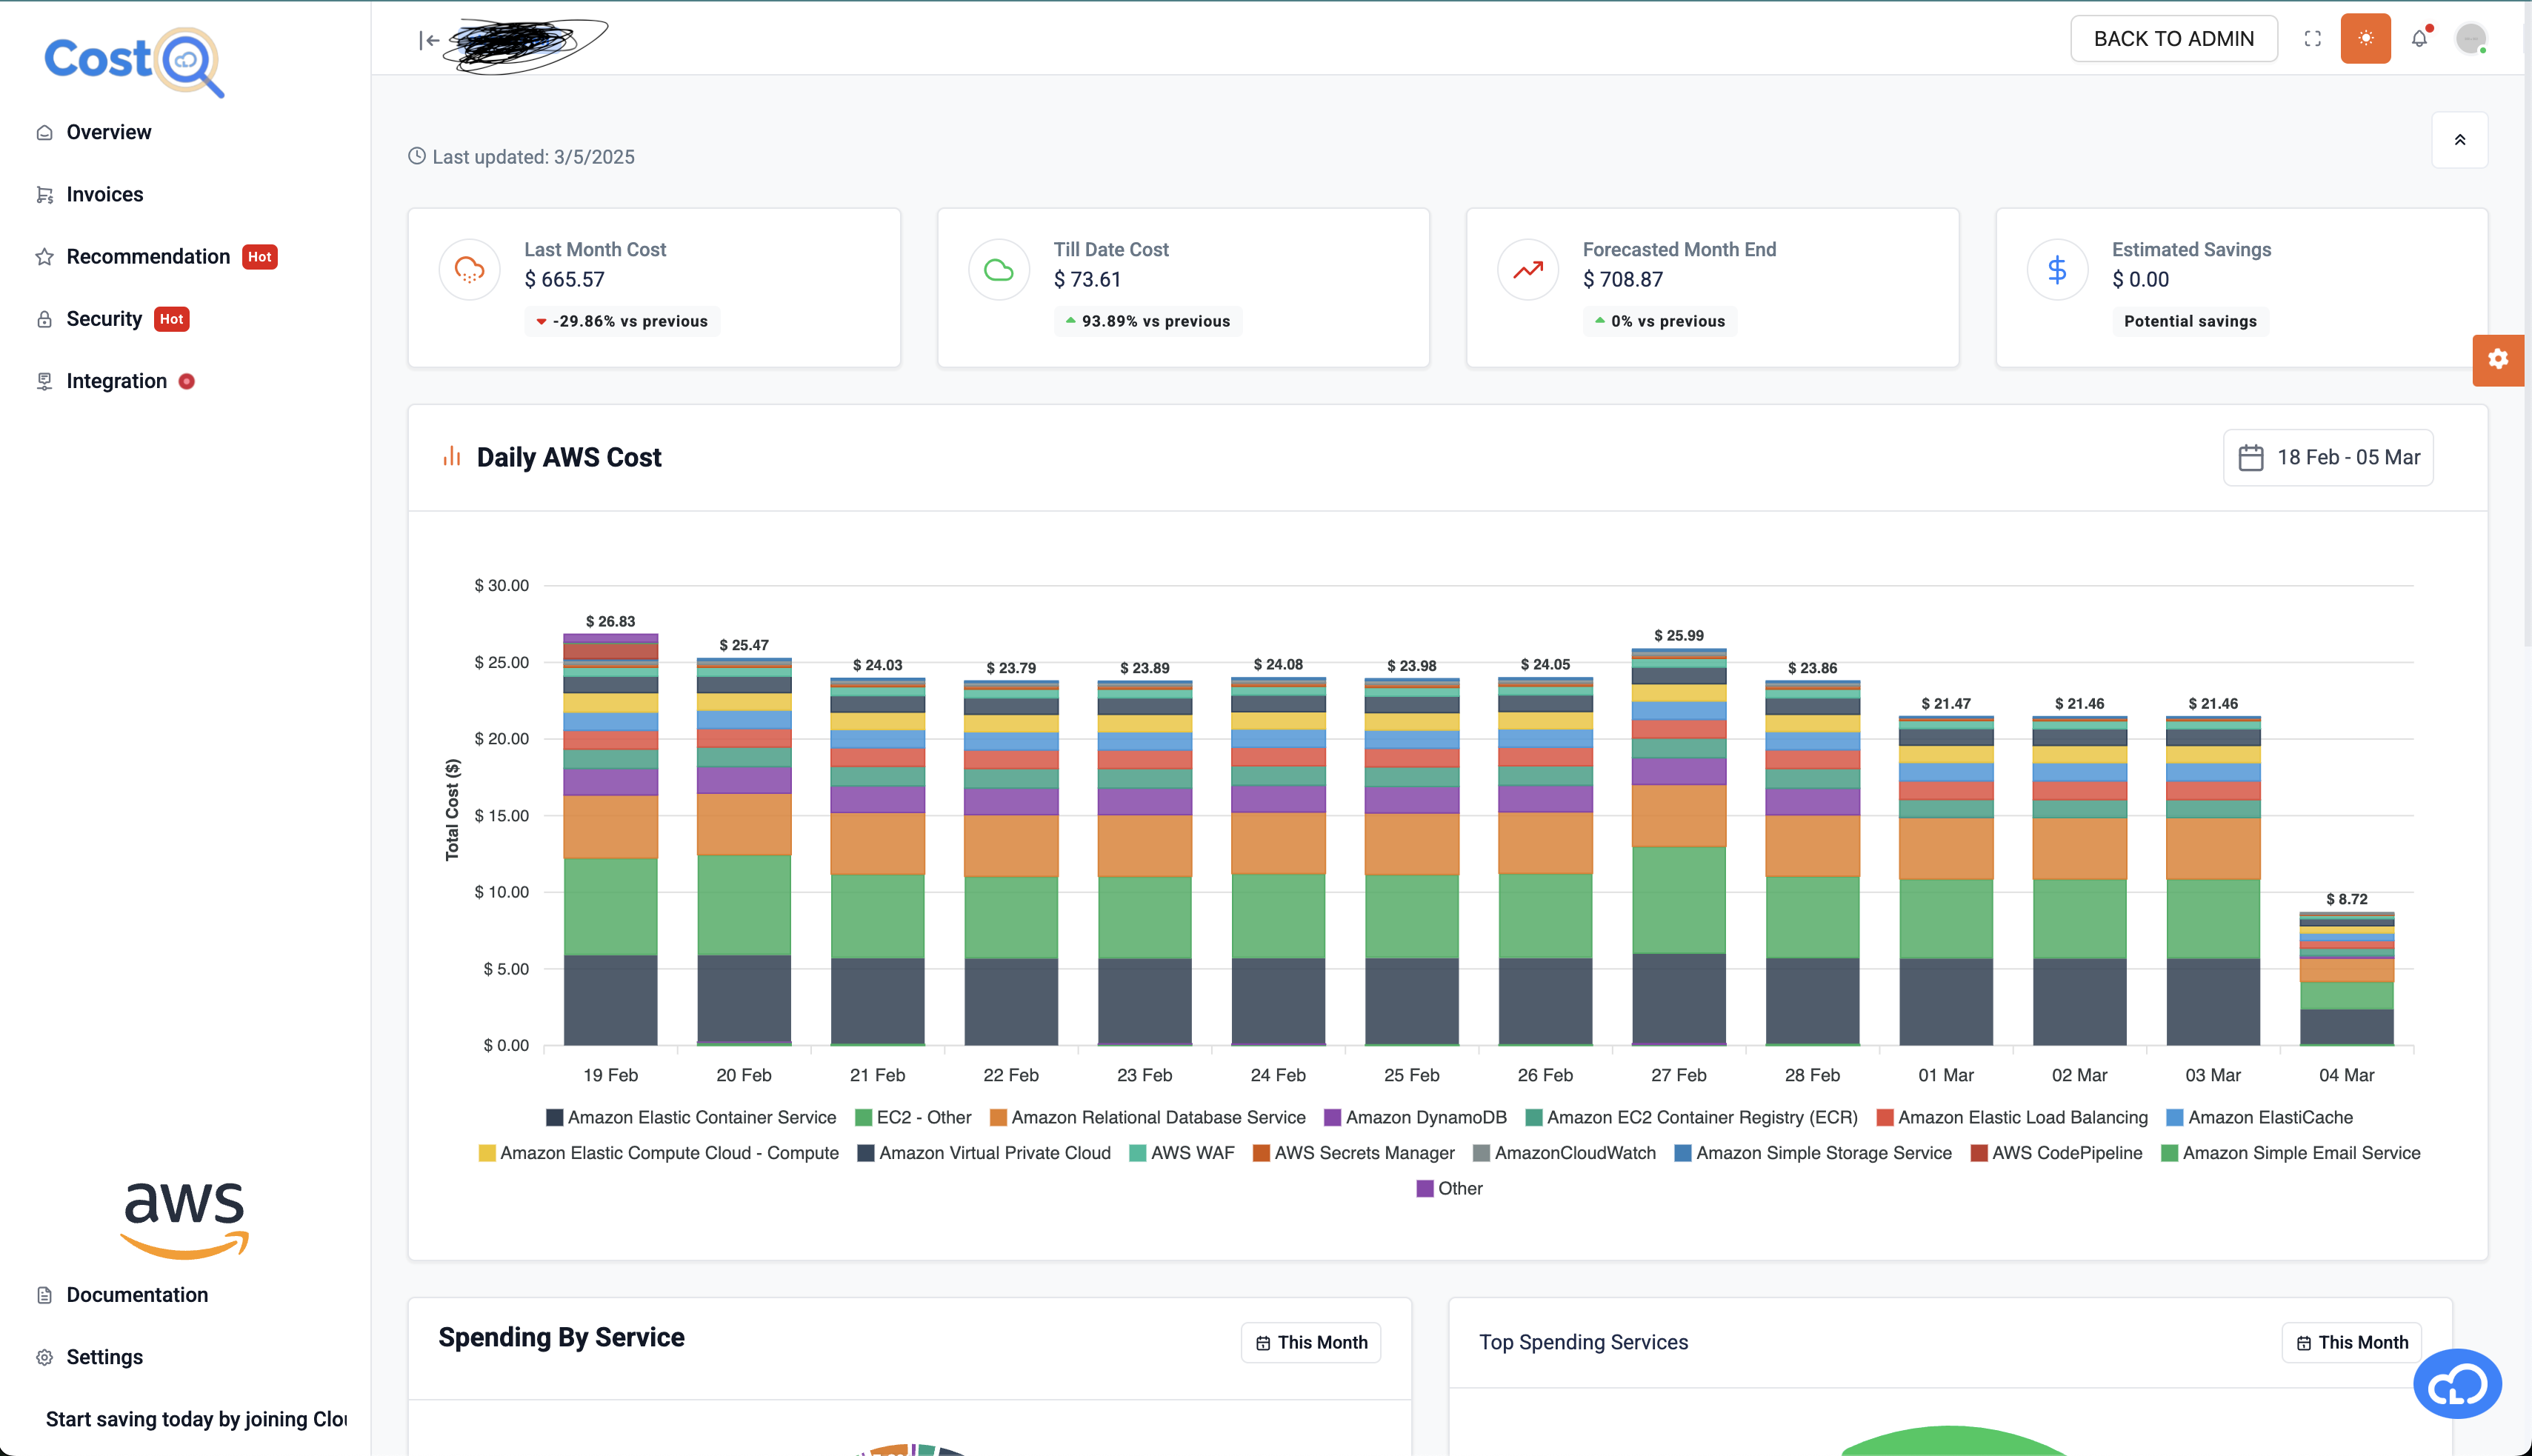The height and width of the screenshot is (1456, 2532).
Task: Go to Invoices in sidebar
Action: (x=104, y=194)
